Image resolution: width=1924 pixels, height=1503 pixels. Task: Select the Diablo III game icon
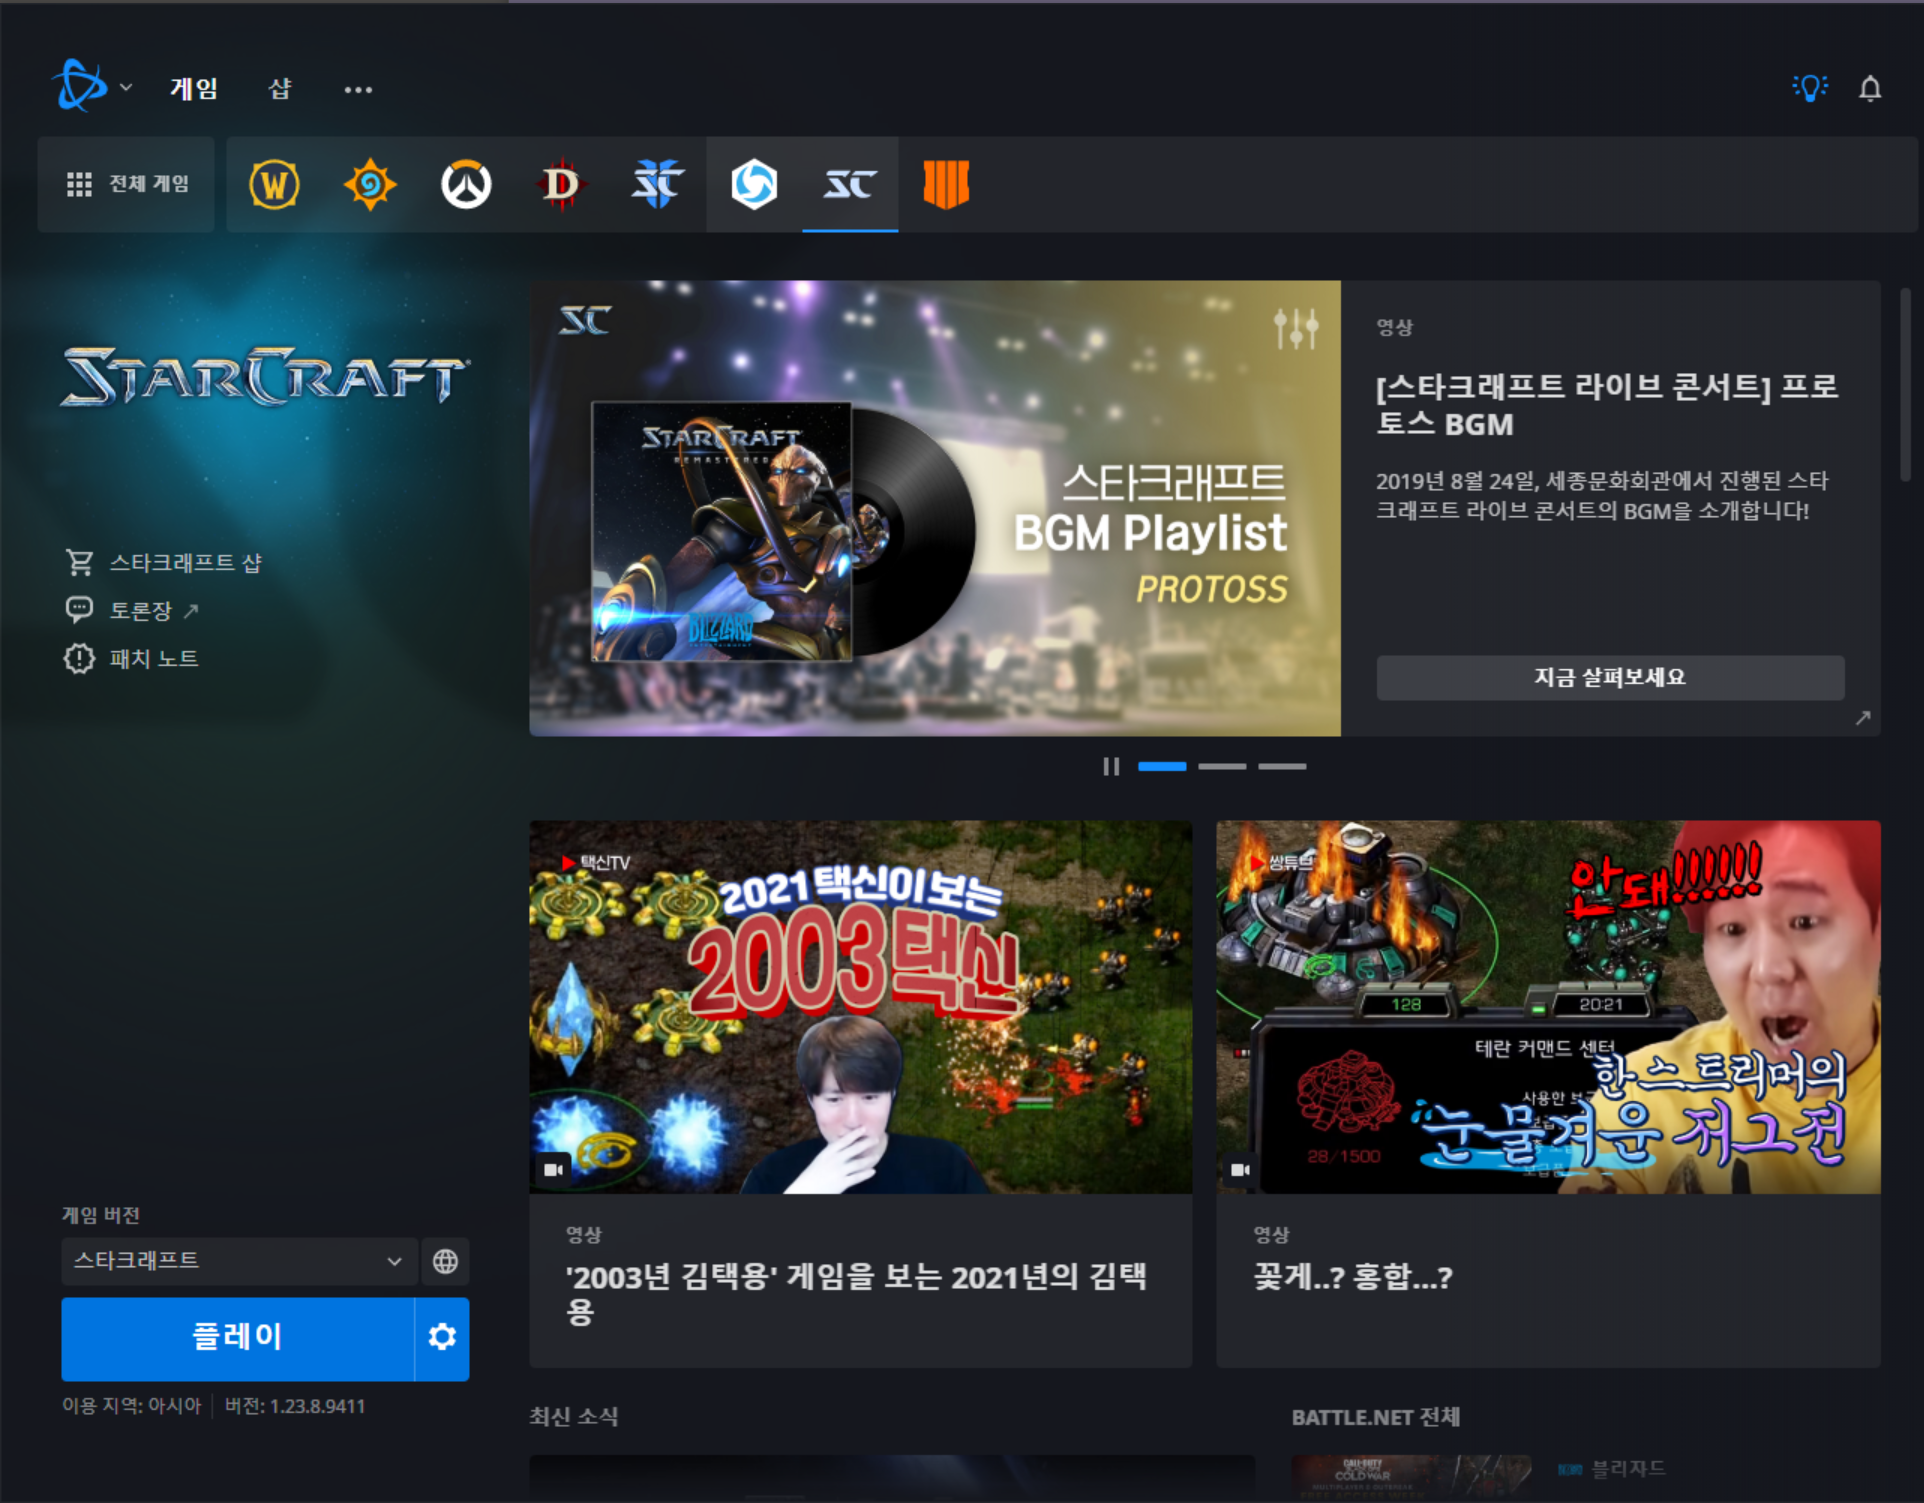coord(561,185)
